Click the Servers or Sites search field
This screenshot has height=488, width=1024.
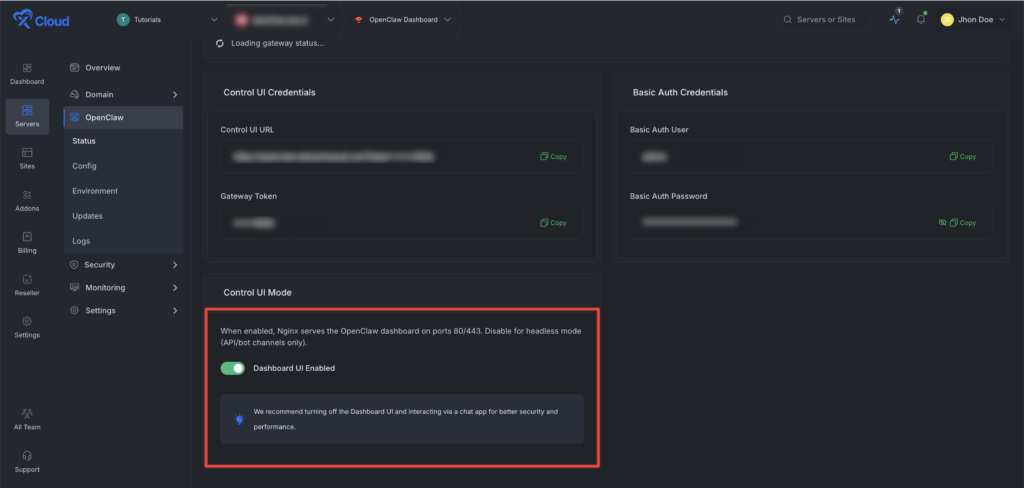pyautogui.click(x=825, y=19)
